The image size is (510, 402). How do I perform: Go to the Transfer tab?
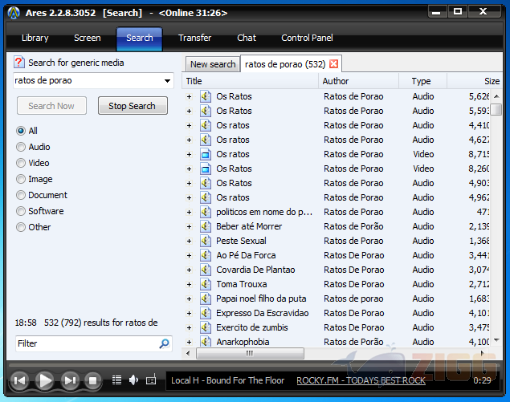(x=195, y=38)
